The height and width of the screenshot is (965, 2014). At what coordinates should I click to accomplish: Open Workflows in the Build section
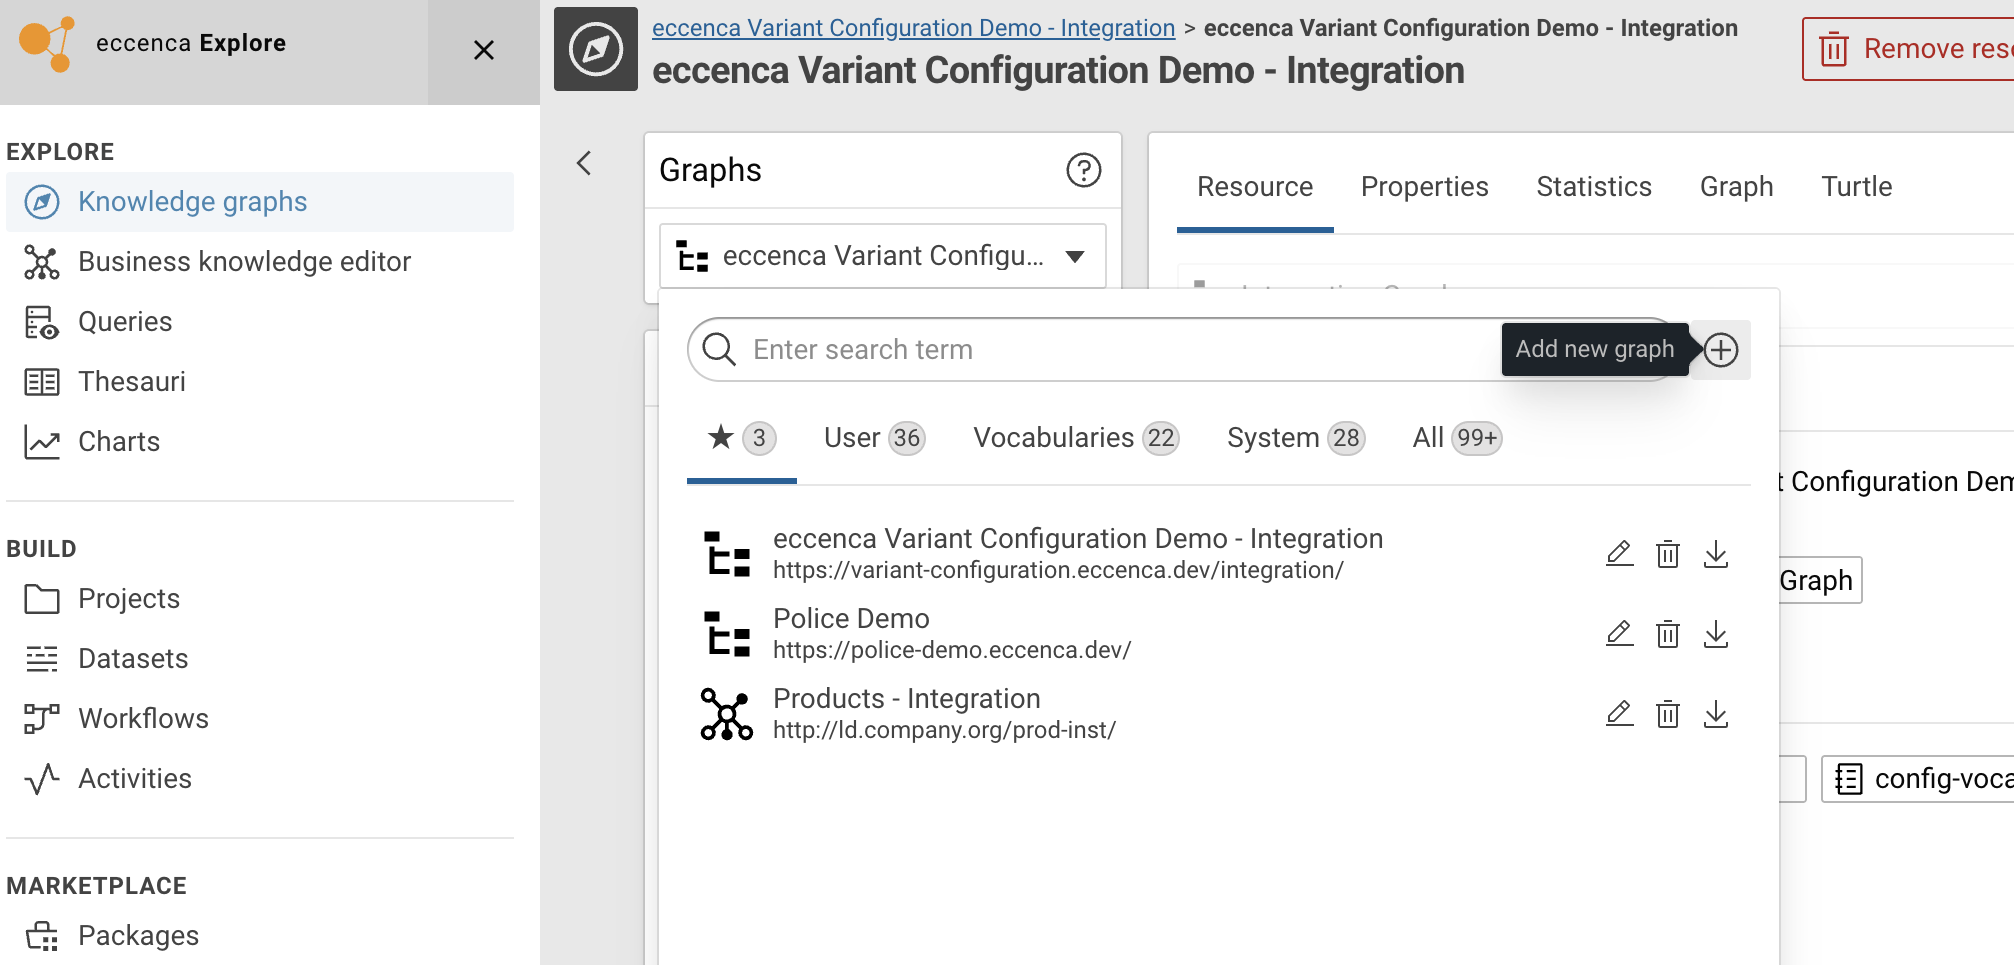tap(260, 719)
